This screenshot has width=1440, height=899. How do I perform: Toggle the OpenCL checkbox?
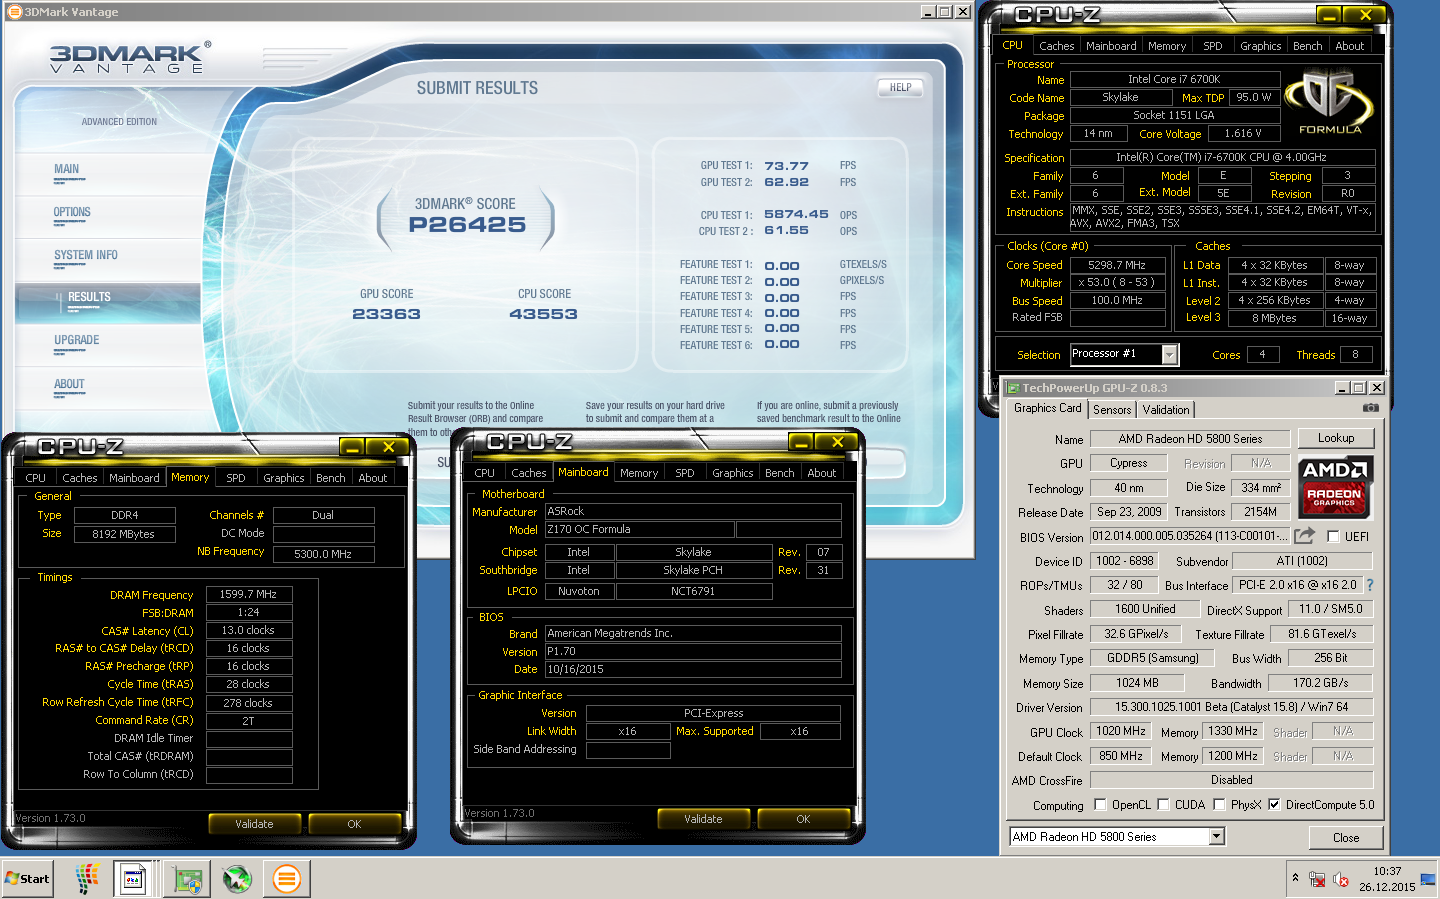pos(1100,804)
